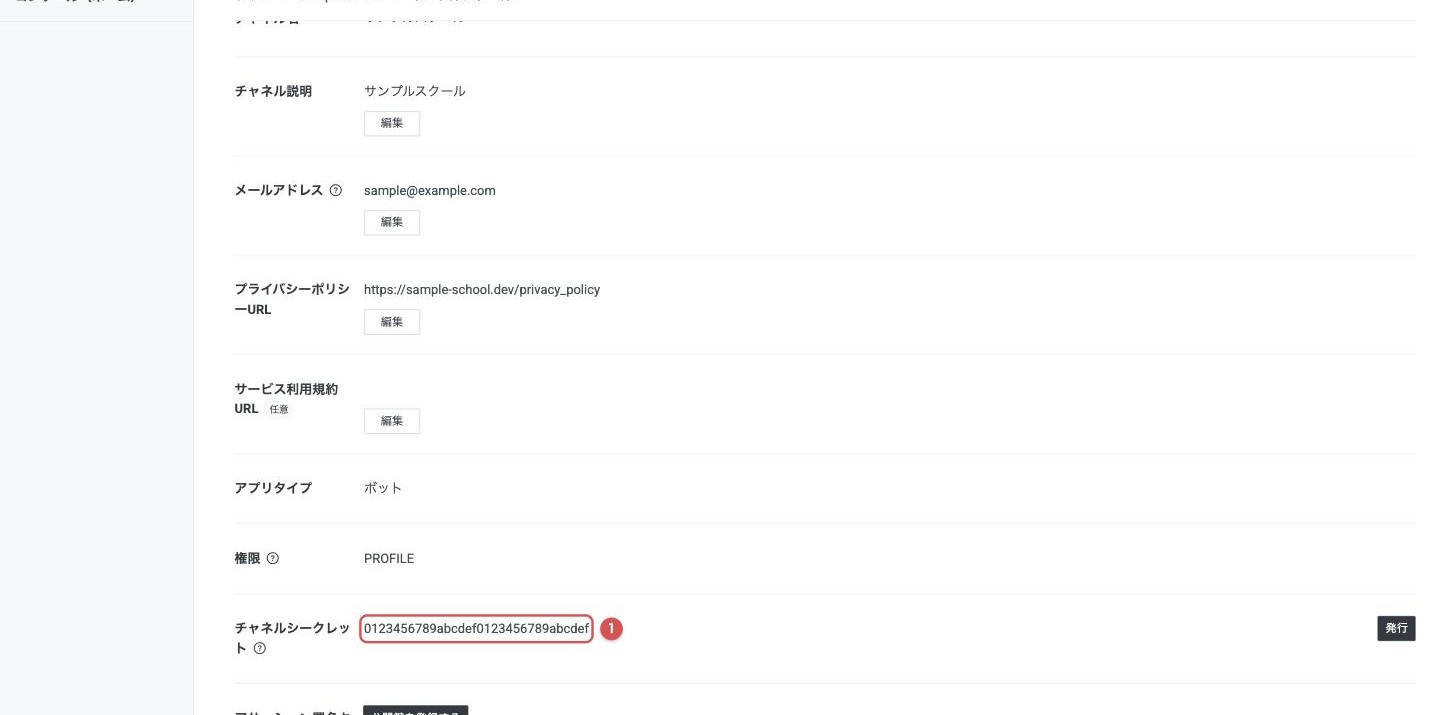1456x715 pixels.
Task: Click the 発行 button for channel secret
Action: click(x=1396, y=628)
